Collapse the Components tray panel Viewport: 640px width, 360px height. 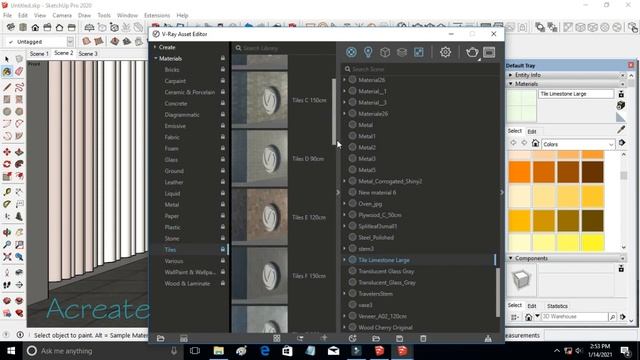pos(511,258)
